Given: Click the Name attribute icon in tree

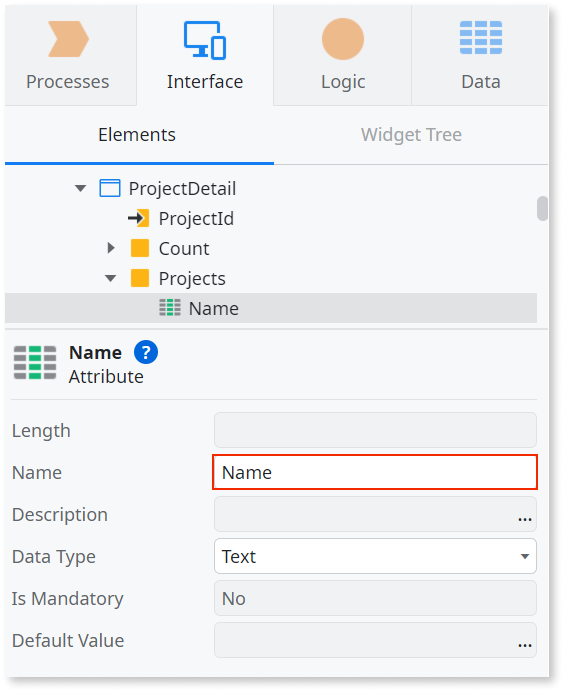Looking at the screenshot, I should point(170,308).
